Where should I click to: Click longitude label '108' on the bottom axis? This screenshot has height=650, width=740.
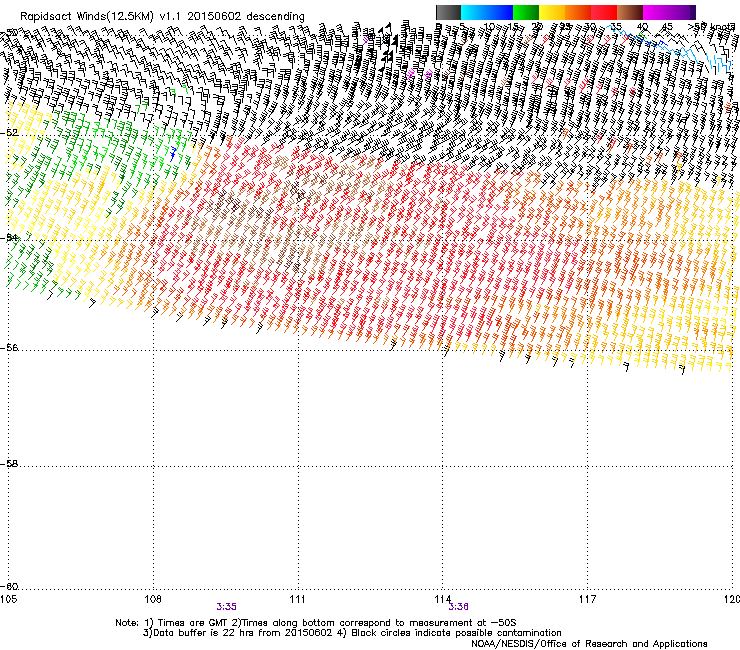tap(153, 599)
